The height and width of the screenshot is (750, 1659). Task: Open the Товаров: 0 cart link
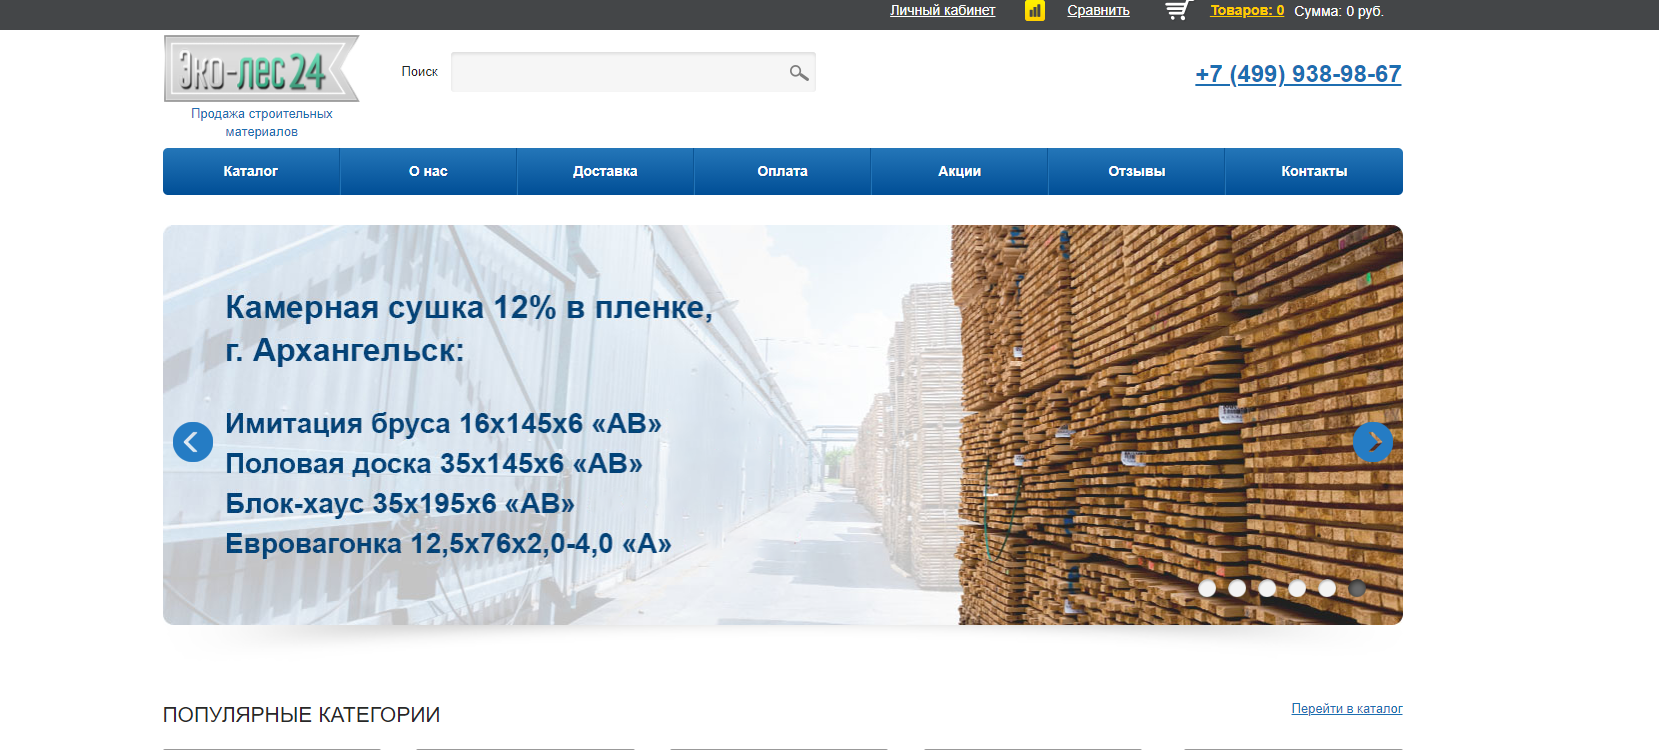coord(1247,11)
